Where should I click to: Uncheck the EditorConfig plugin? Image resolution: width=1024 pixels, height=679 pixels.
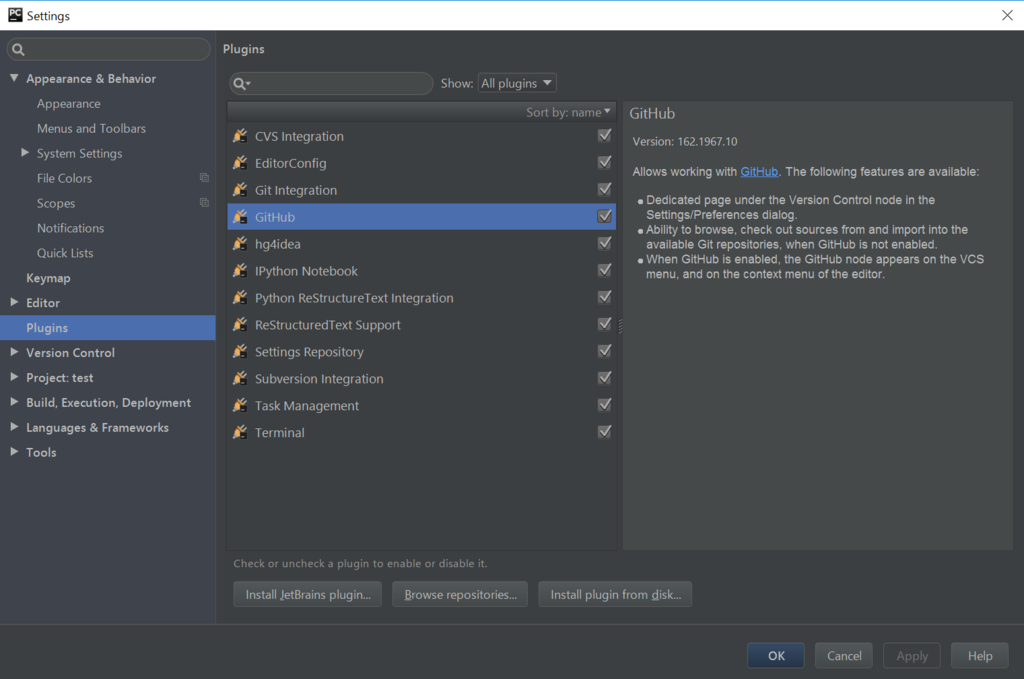pyautogui.click(x=605, y=162)
